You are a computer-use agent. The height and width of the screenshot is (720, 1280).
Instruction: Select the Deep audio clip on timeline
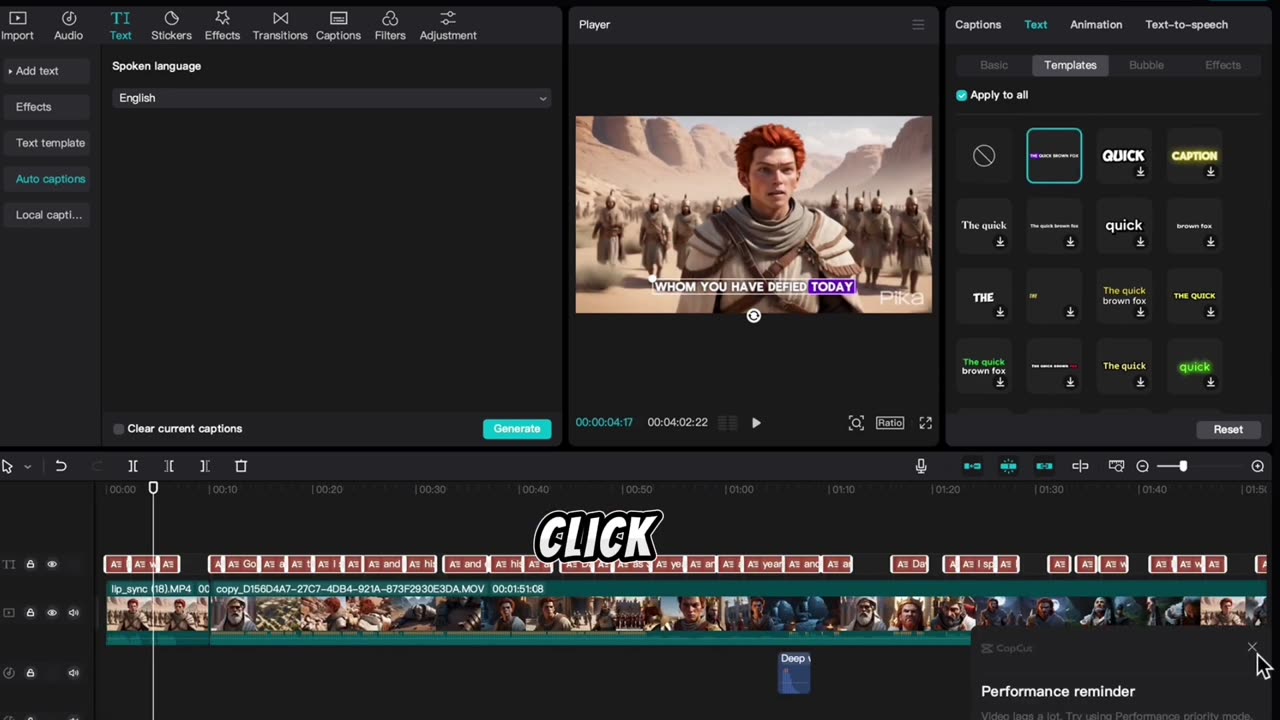(x=794, y=673)
